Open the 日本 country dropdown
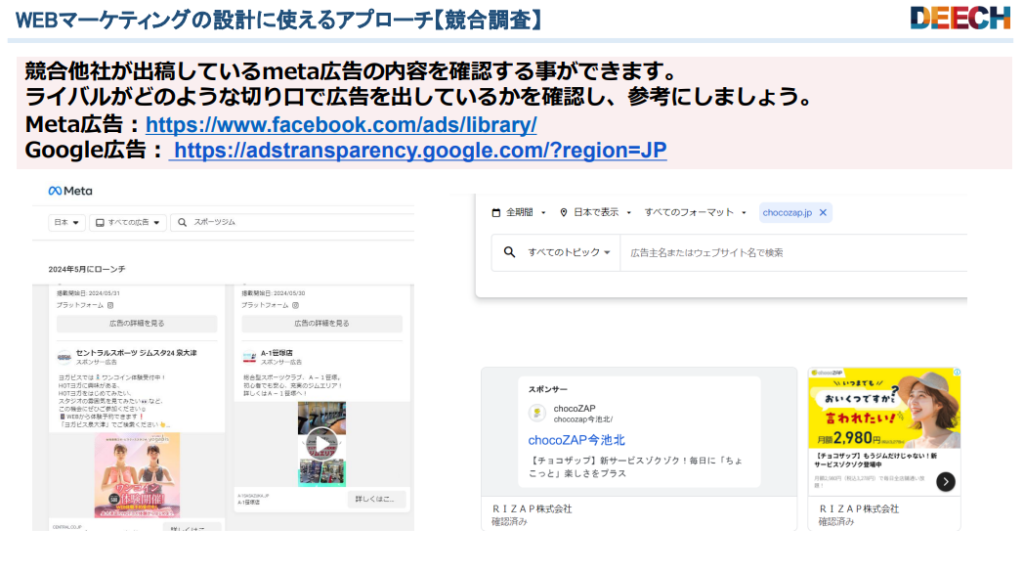Screen dimensions: 1024x573 pyautogui.click(x=67, y=222)
